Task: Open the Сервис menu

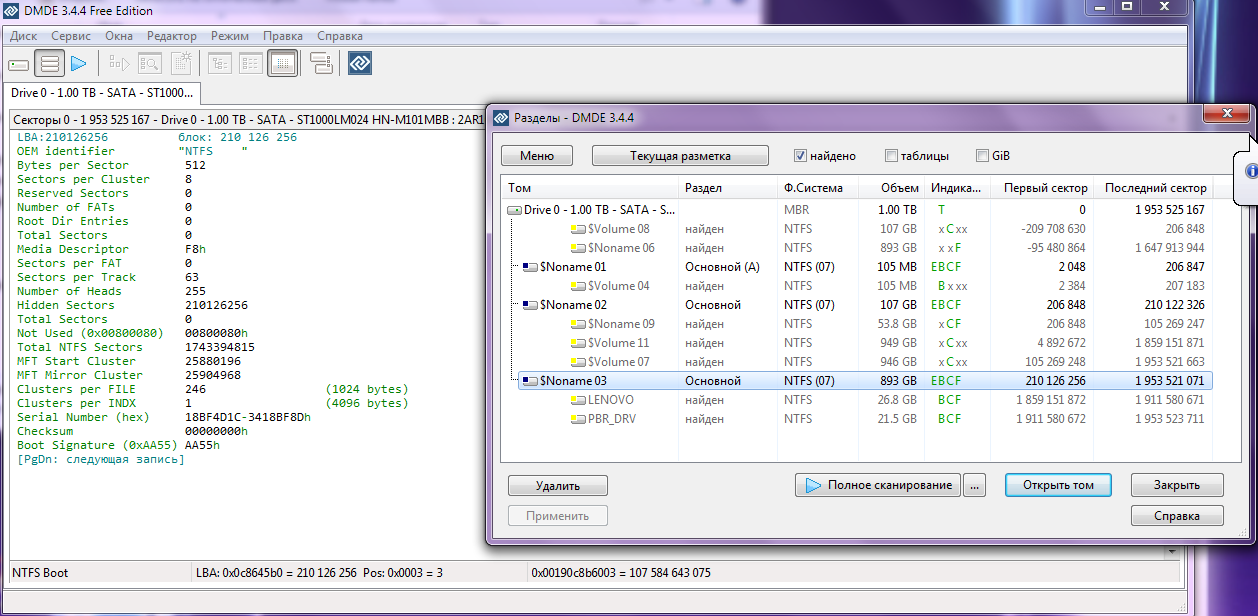Action: [71, 35]
